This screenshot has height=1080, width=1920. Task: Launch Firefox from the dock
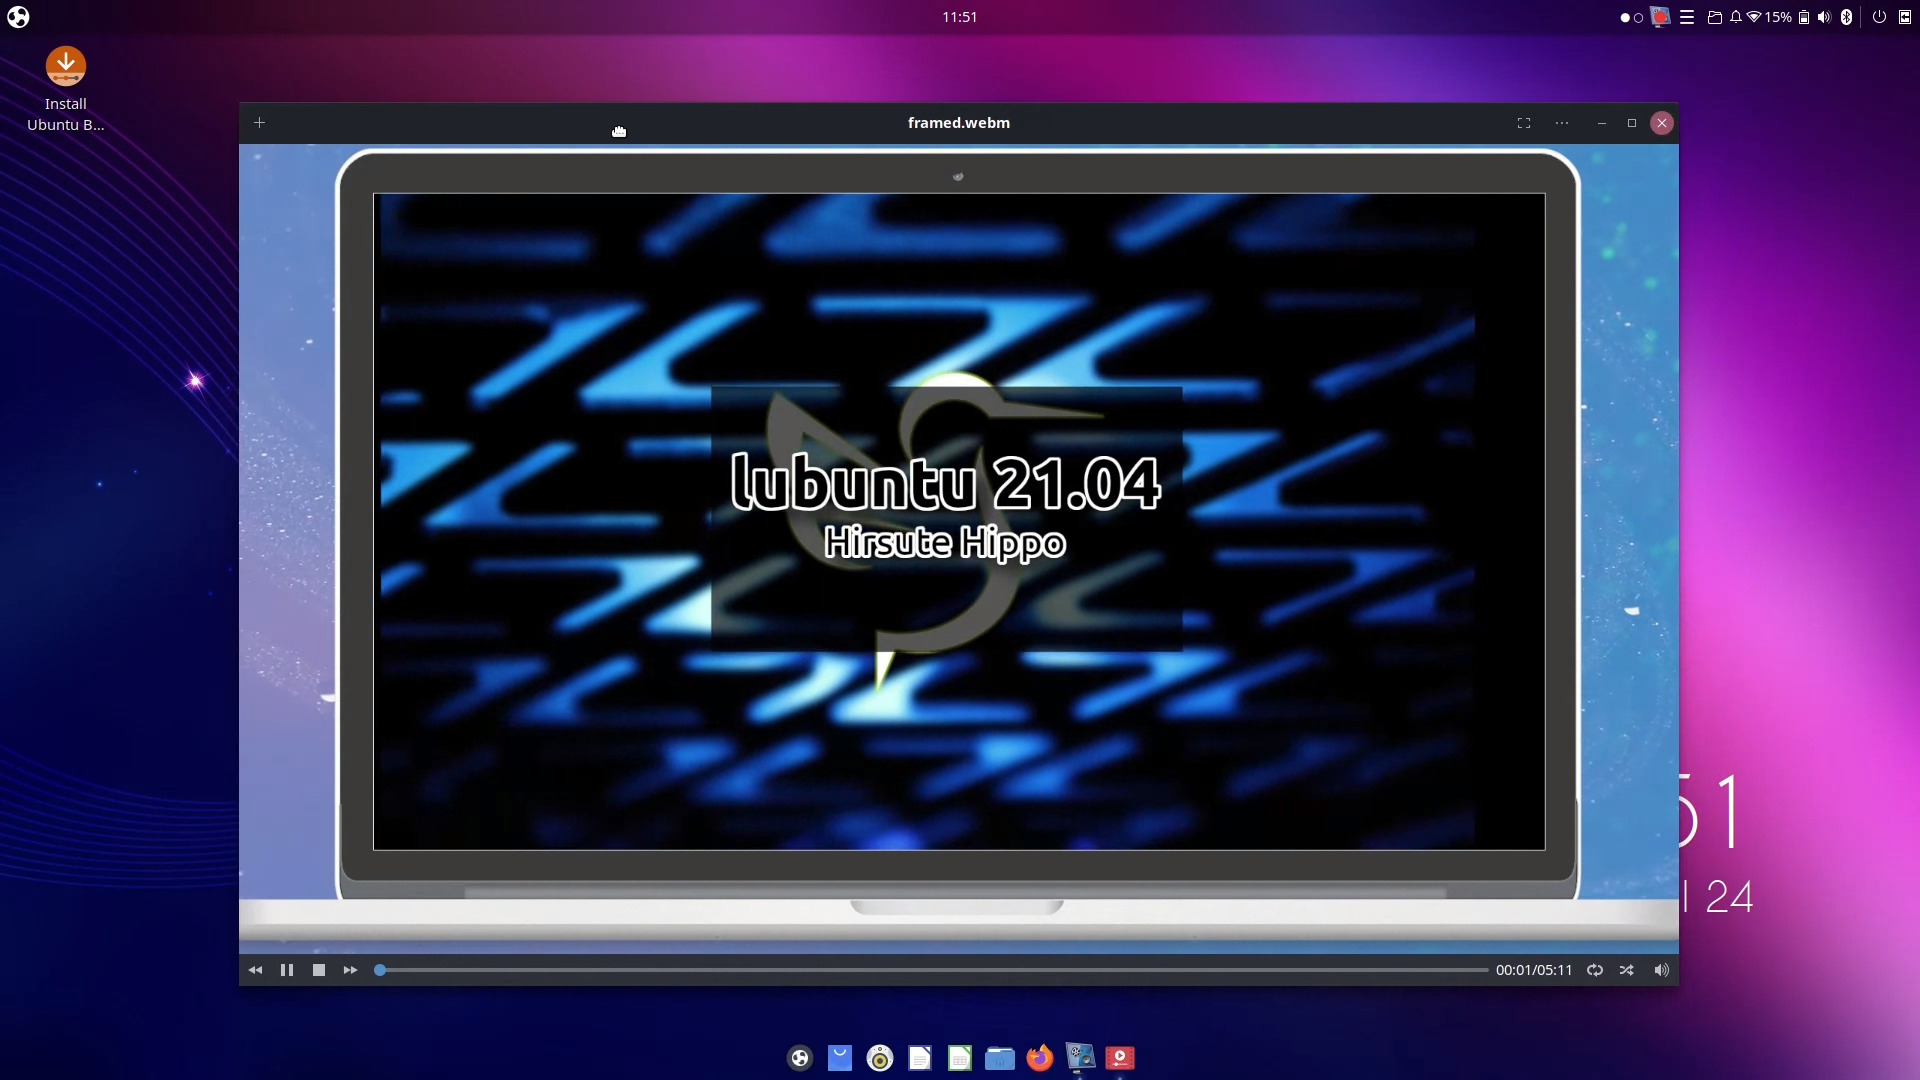[x=1040, y=1058]
